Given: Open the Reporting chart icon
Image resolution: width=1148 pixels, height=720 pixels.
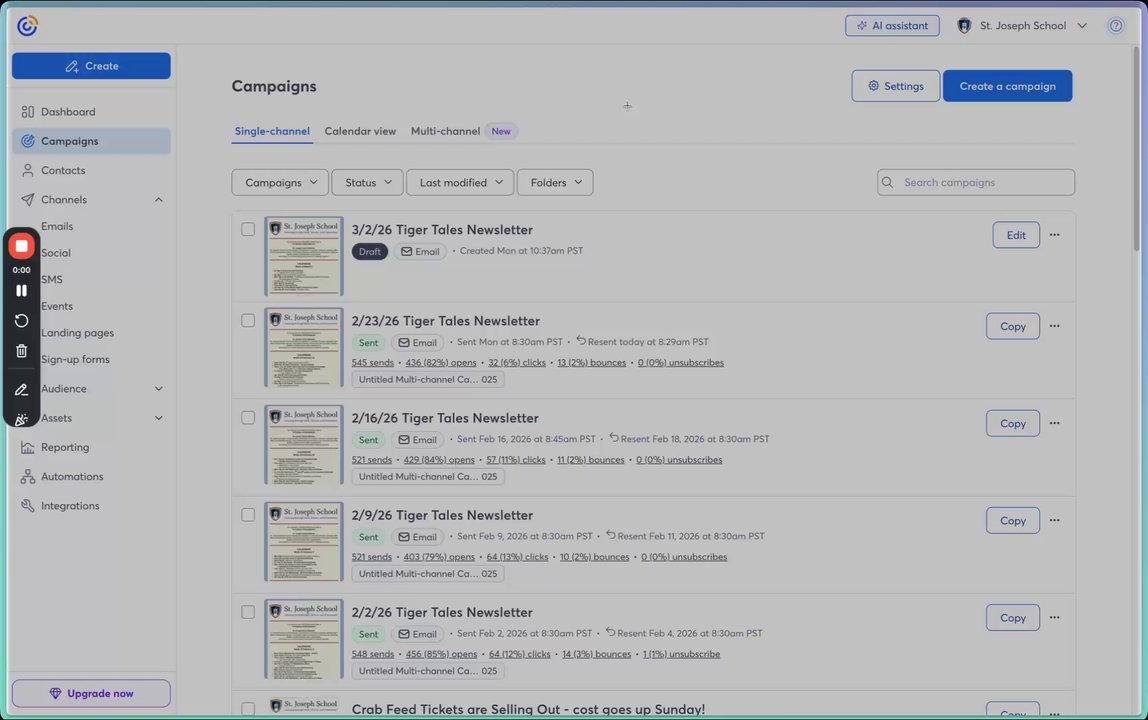Looking at the screenshot, I should point(28,447).
